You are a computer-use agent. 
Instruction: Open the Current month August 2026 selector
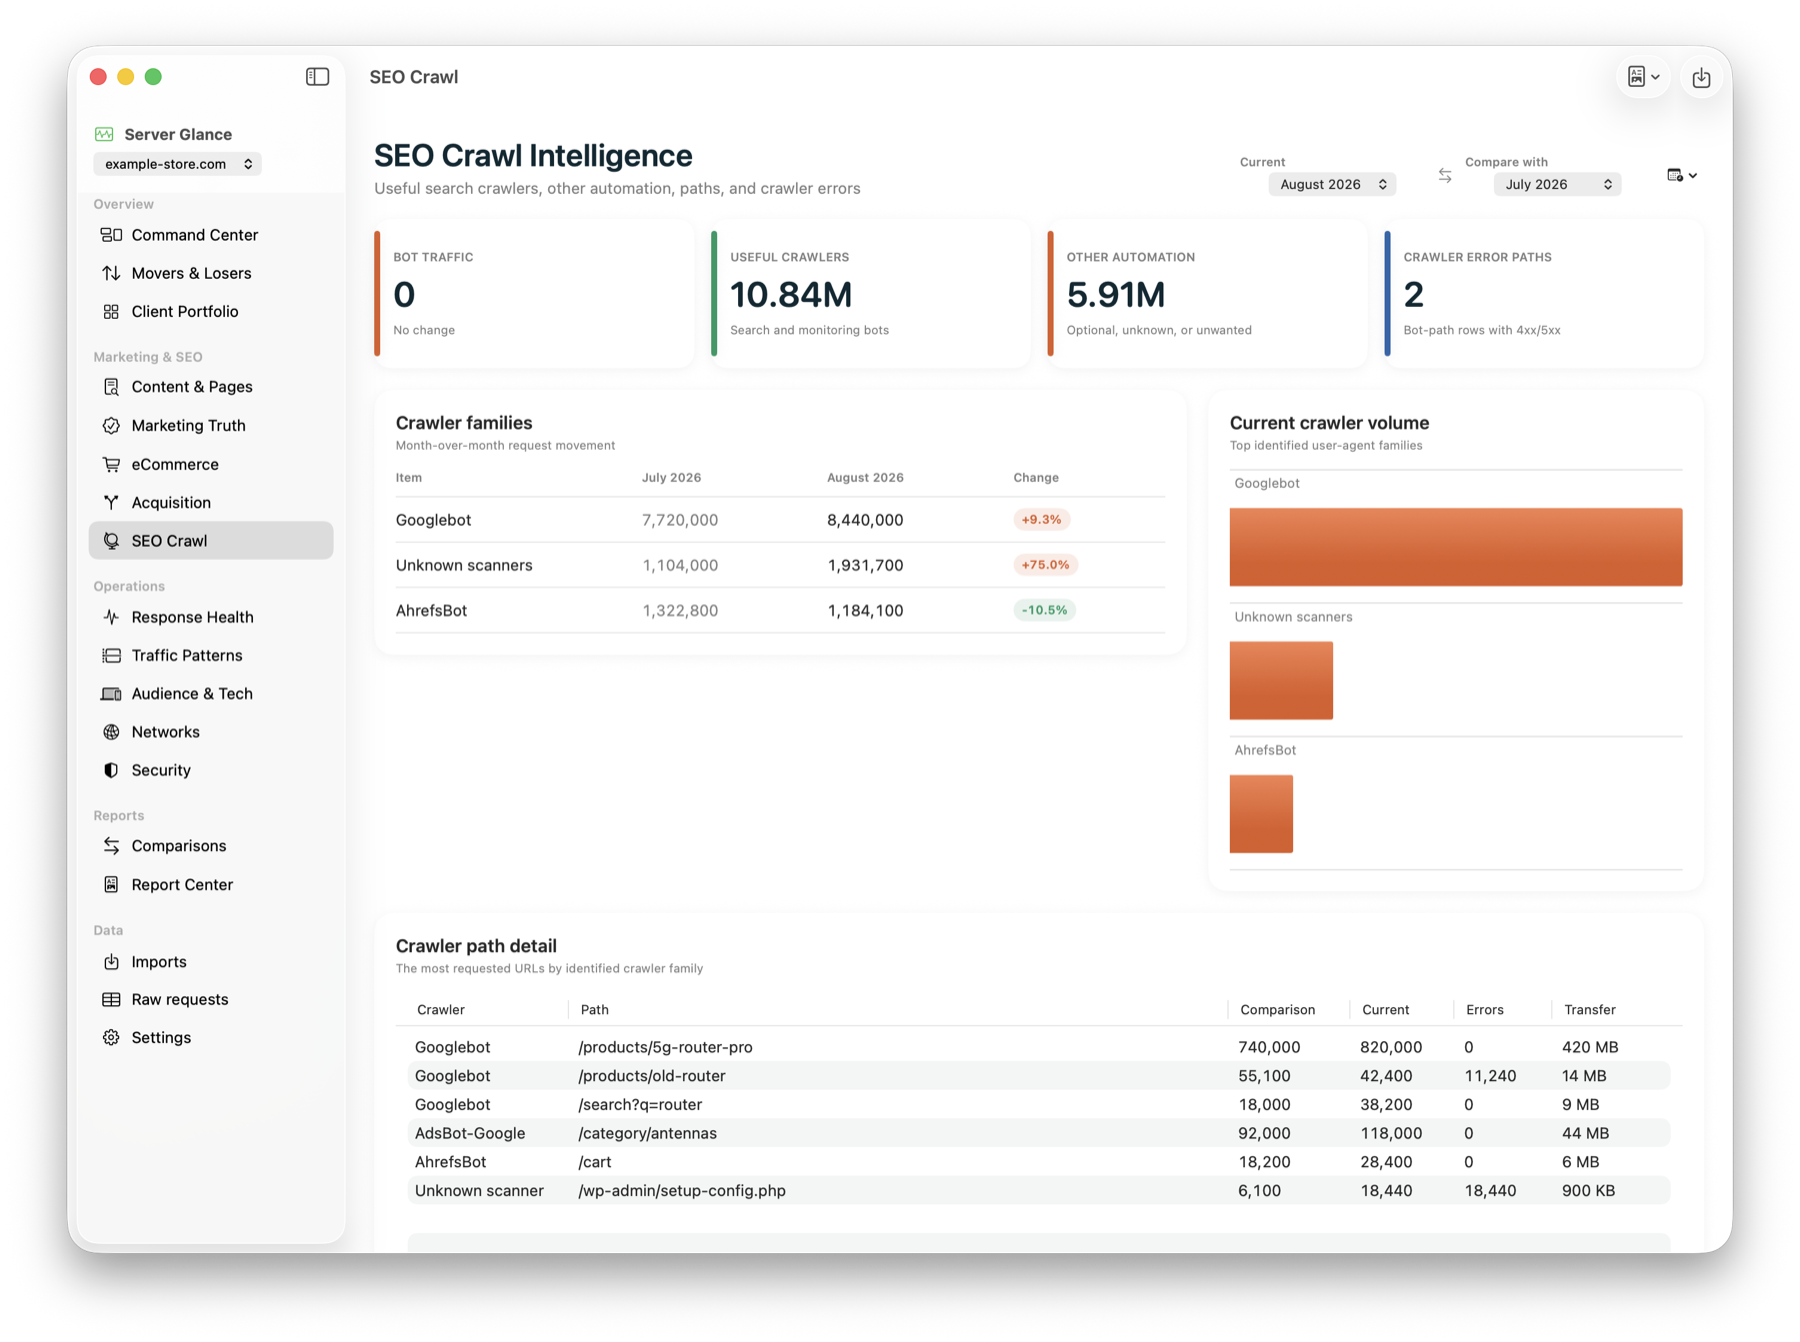click(x=1332, y=184)
